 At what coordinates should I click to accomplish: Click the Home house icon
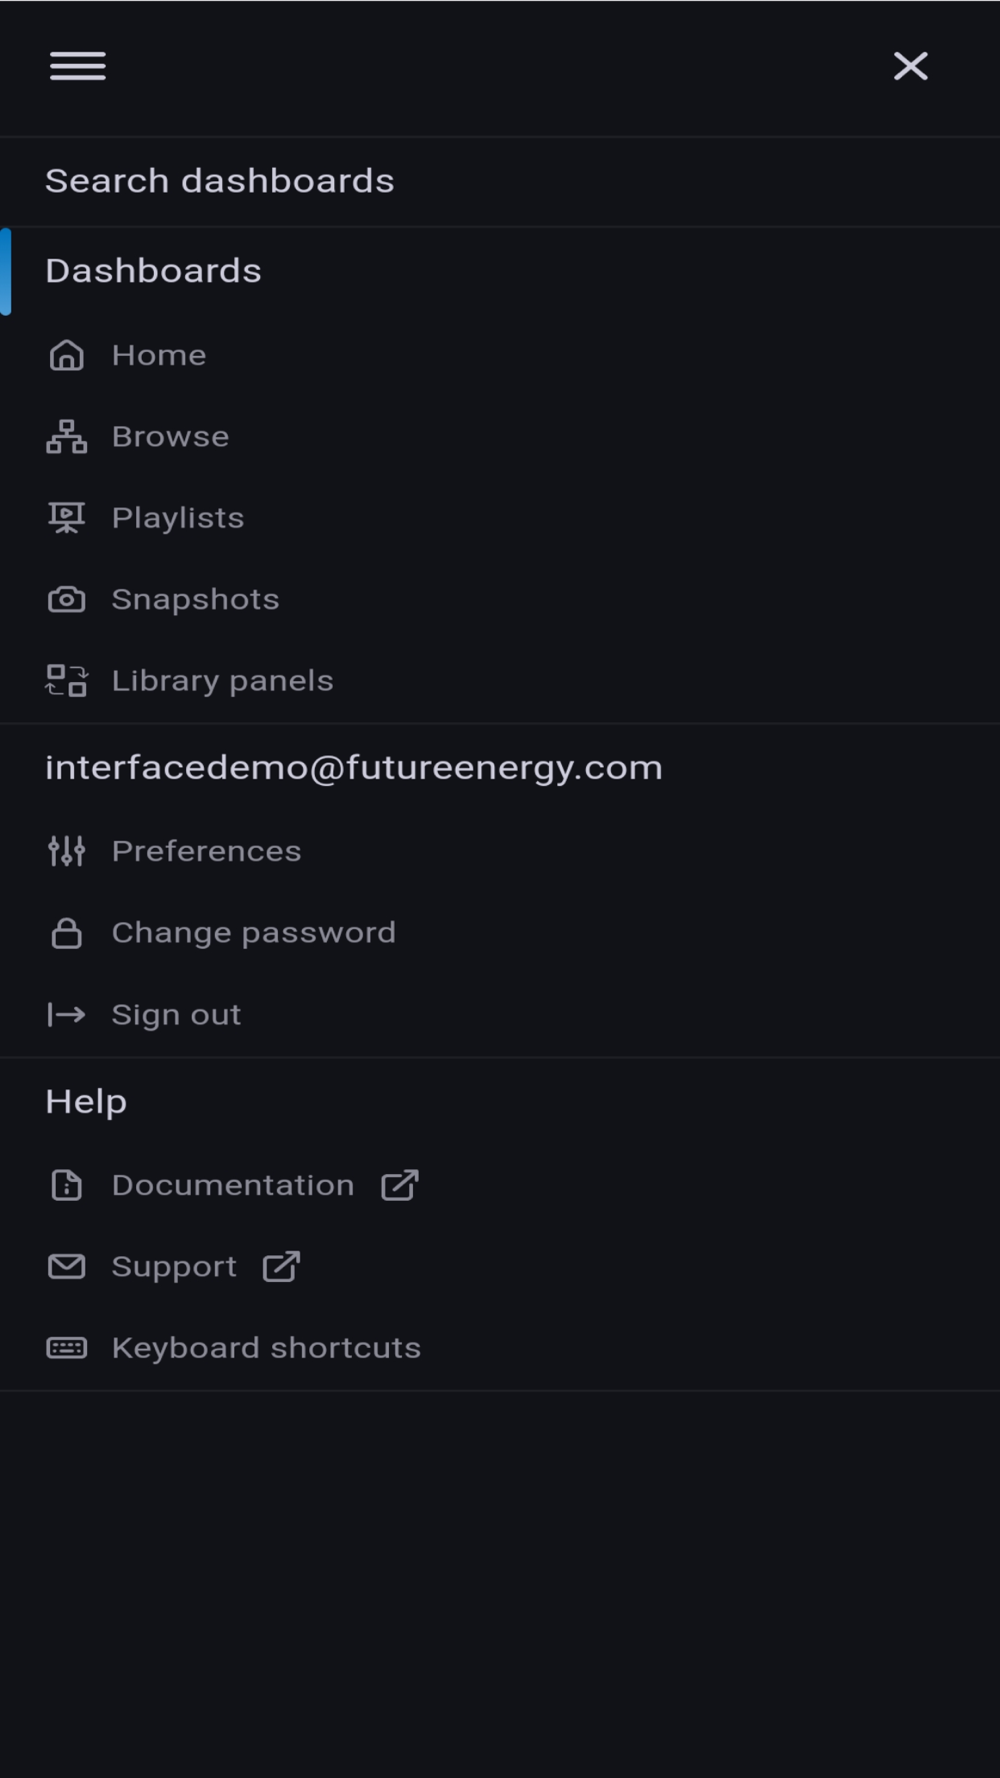[x=67, y=355]
